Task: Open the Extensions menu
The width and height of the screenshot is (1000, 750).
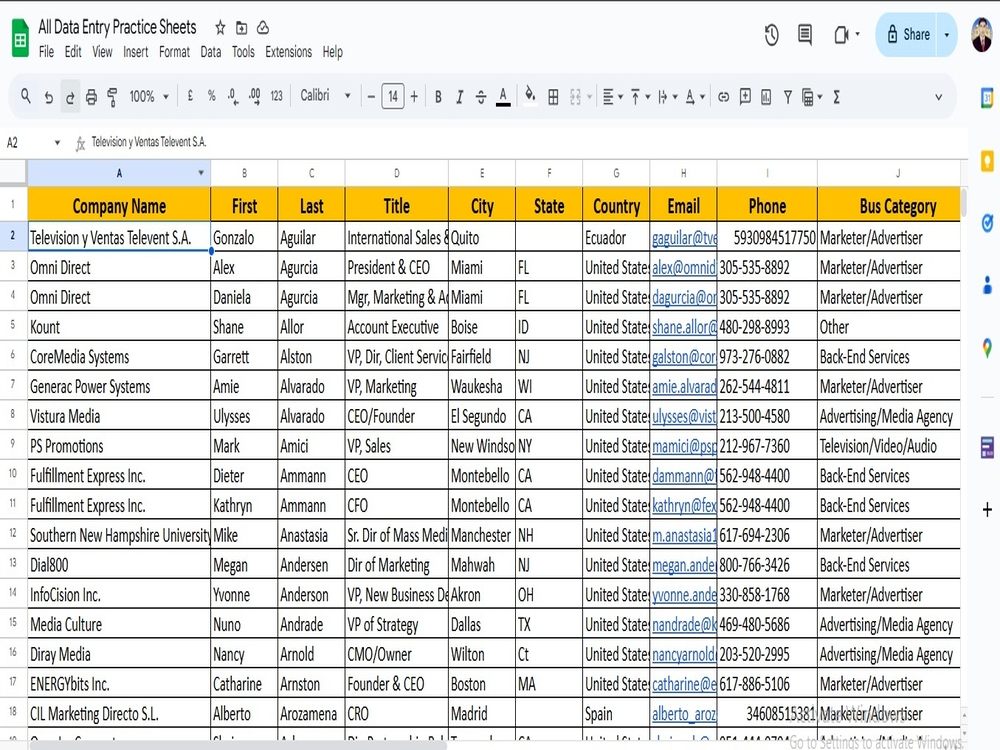Action: (x=288, y=52)
